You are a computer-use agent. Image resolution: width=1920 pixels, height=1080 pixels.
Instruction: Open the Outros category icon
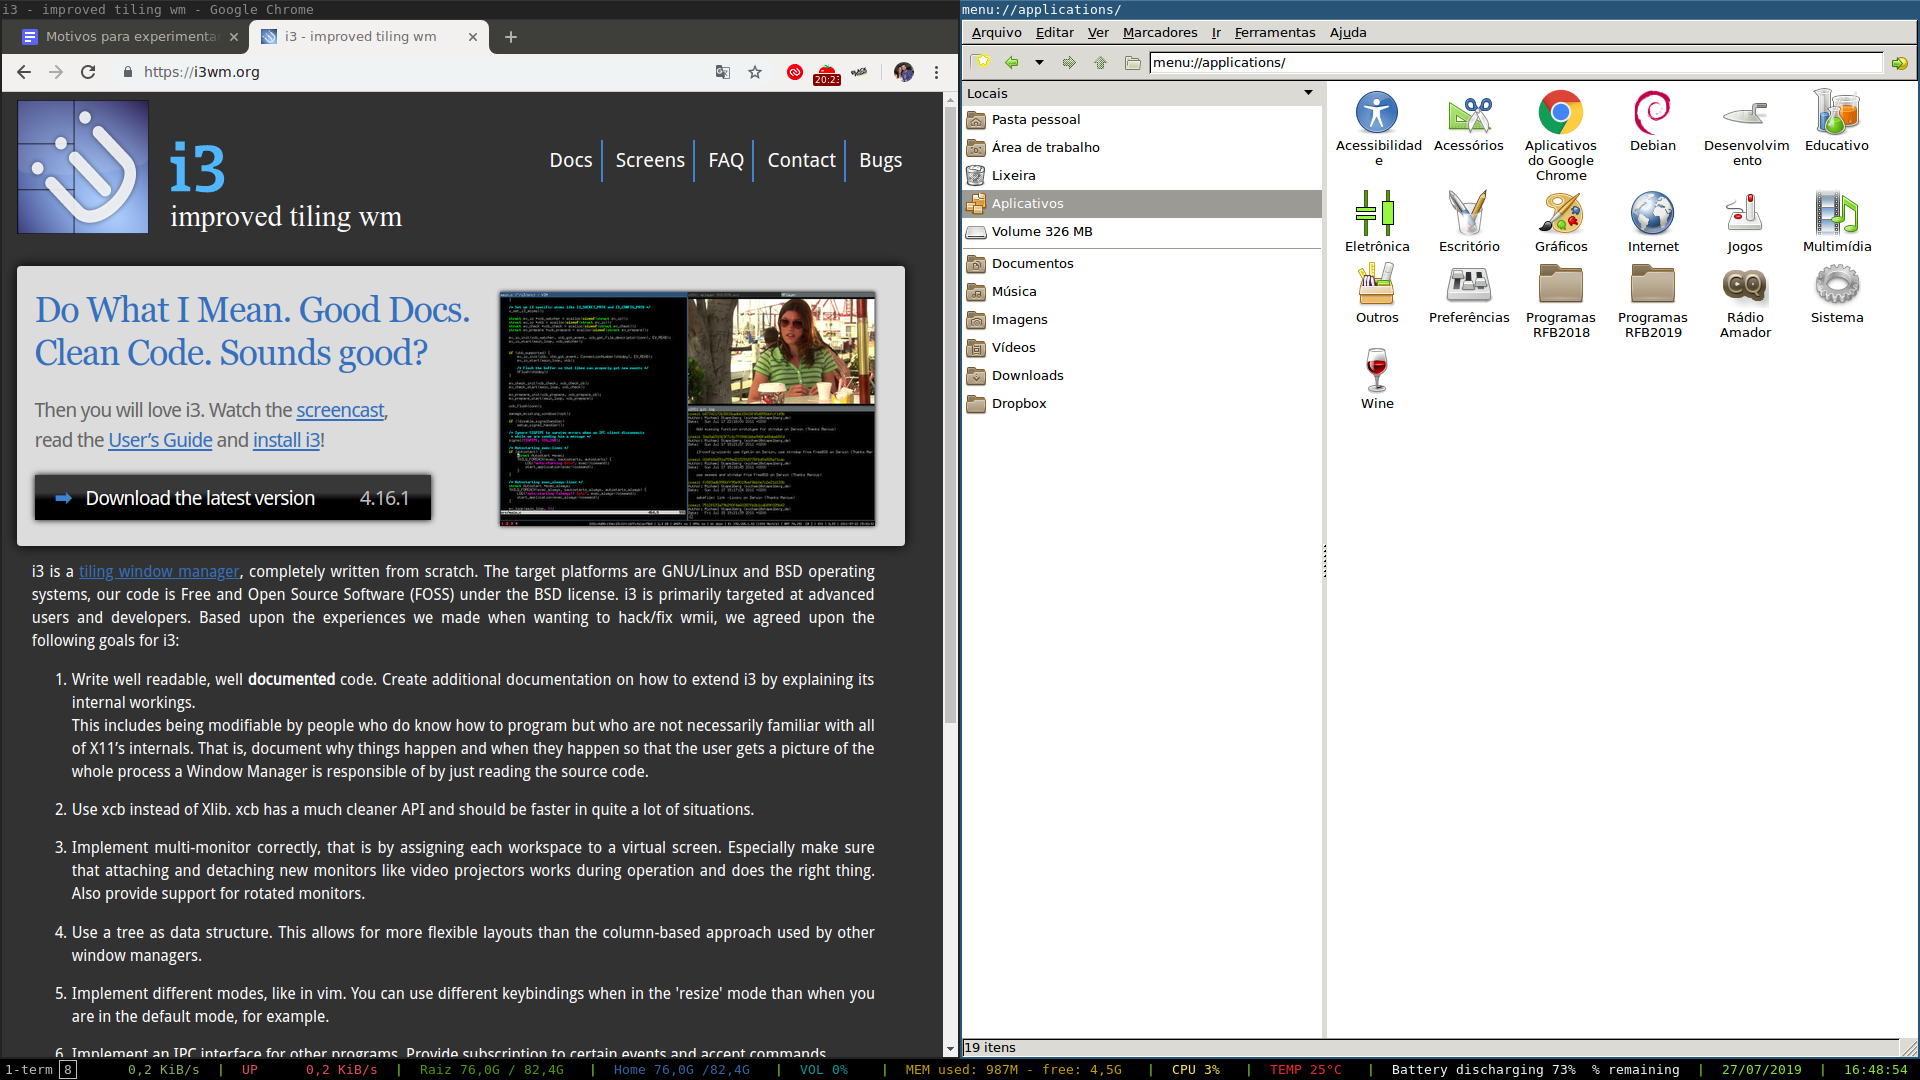pyautogui.click(x=1377, y=285)
